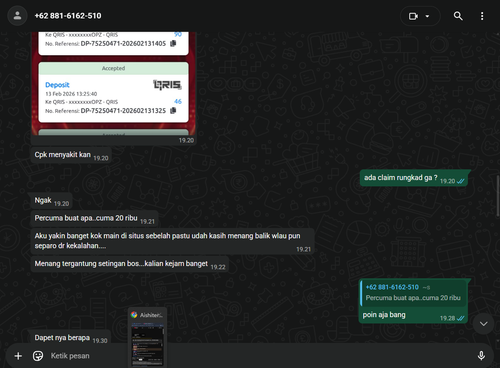The width and height of the screenshot is (500, 368).
Task: Jump to latest messages with down chevron
Action: (x=483, y=324)
